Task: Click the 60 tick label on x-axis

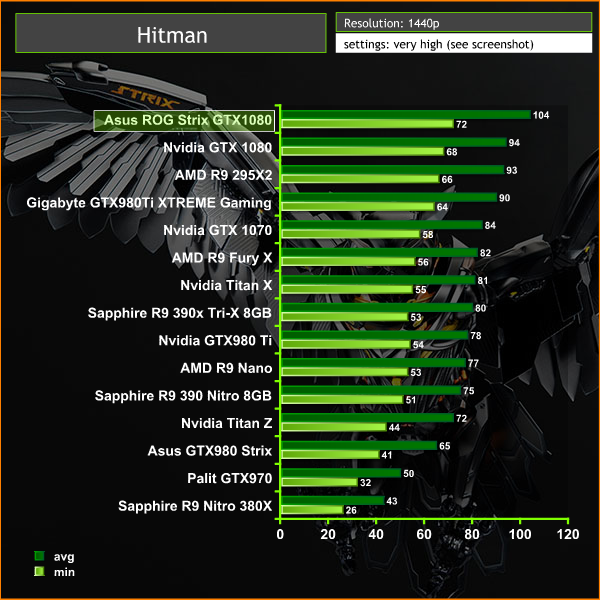Action: point(424,534)
